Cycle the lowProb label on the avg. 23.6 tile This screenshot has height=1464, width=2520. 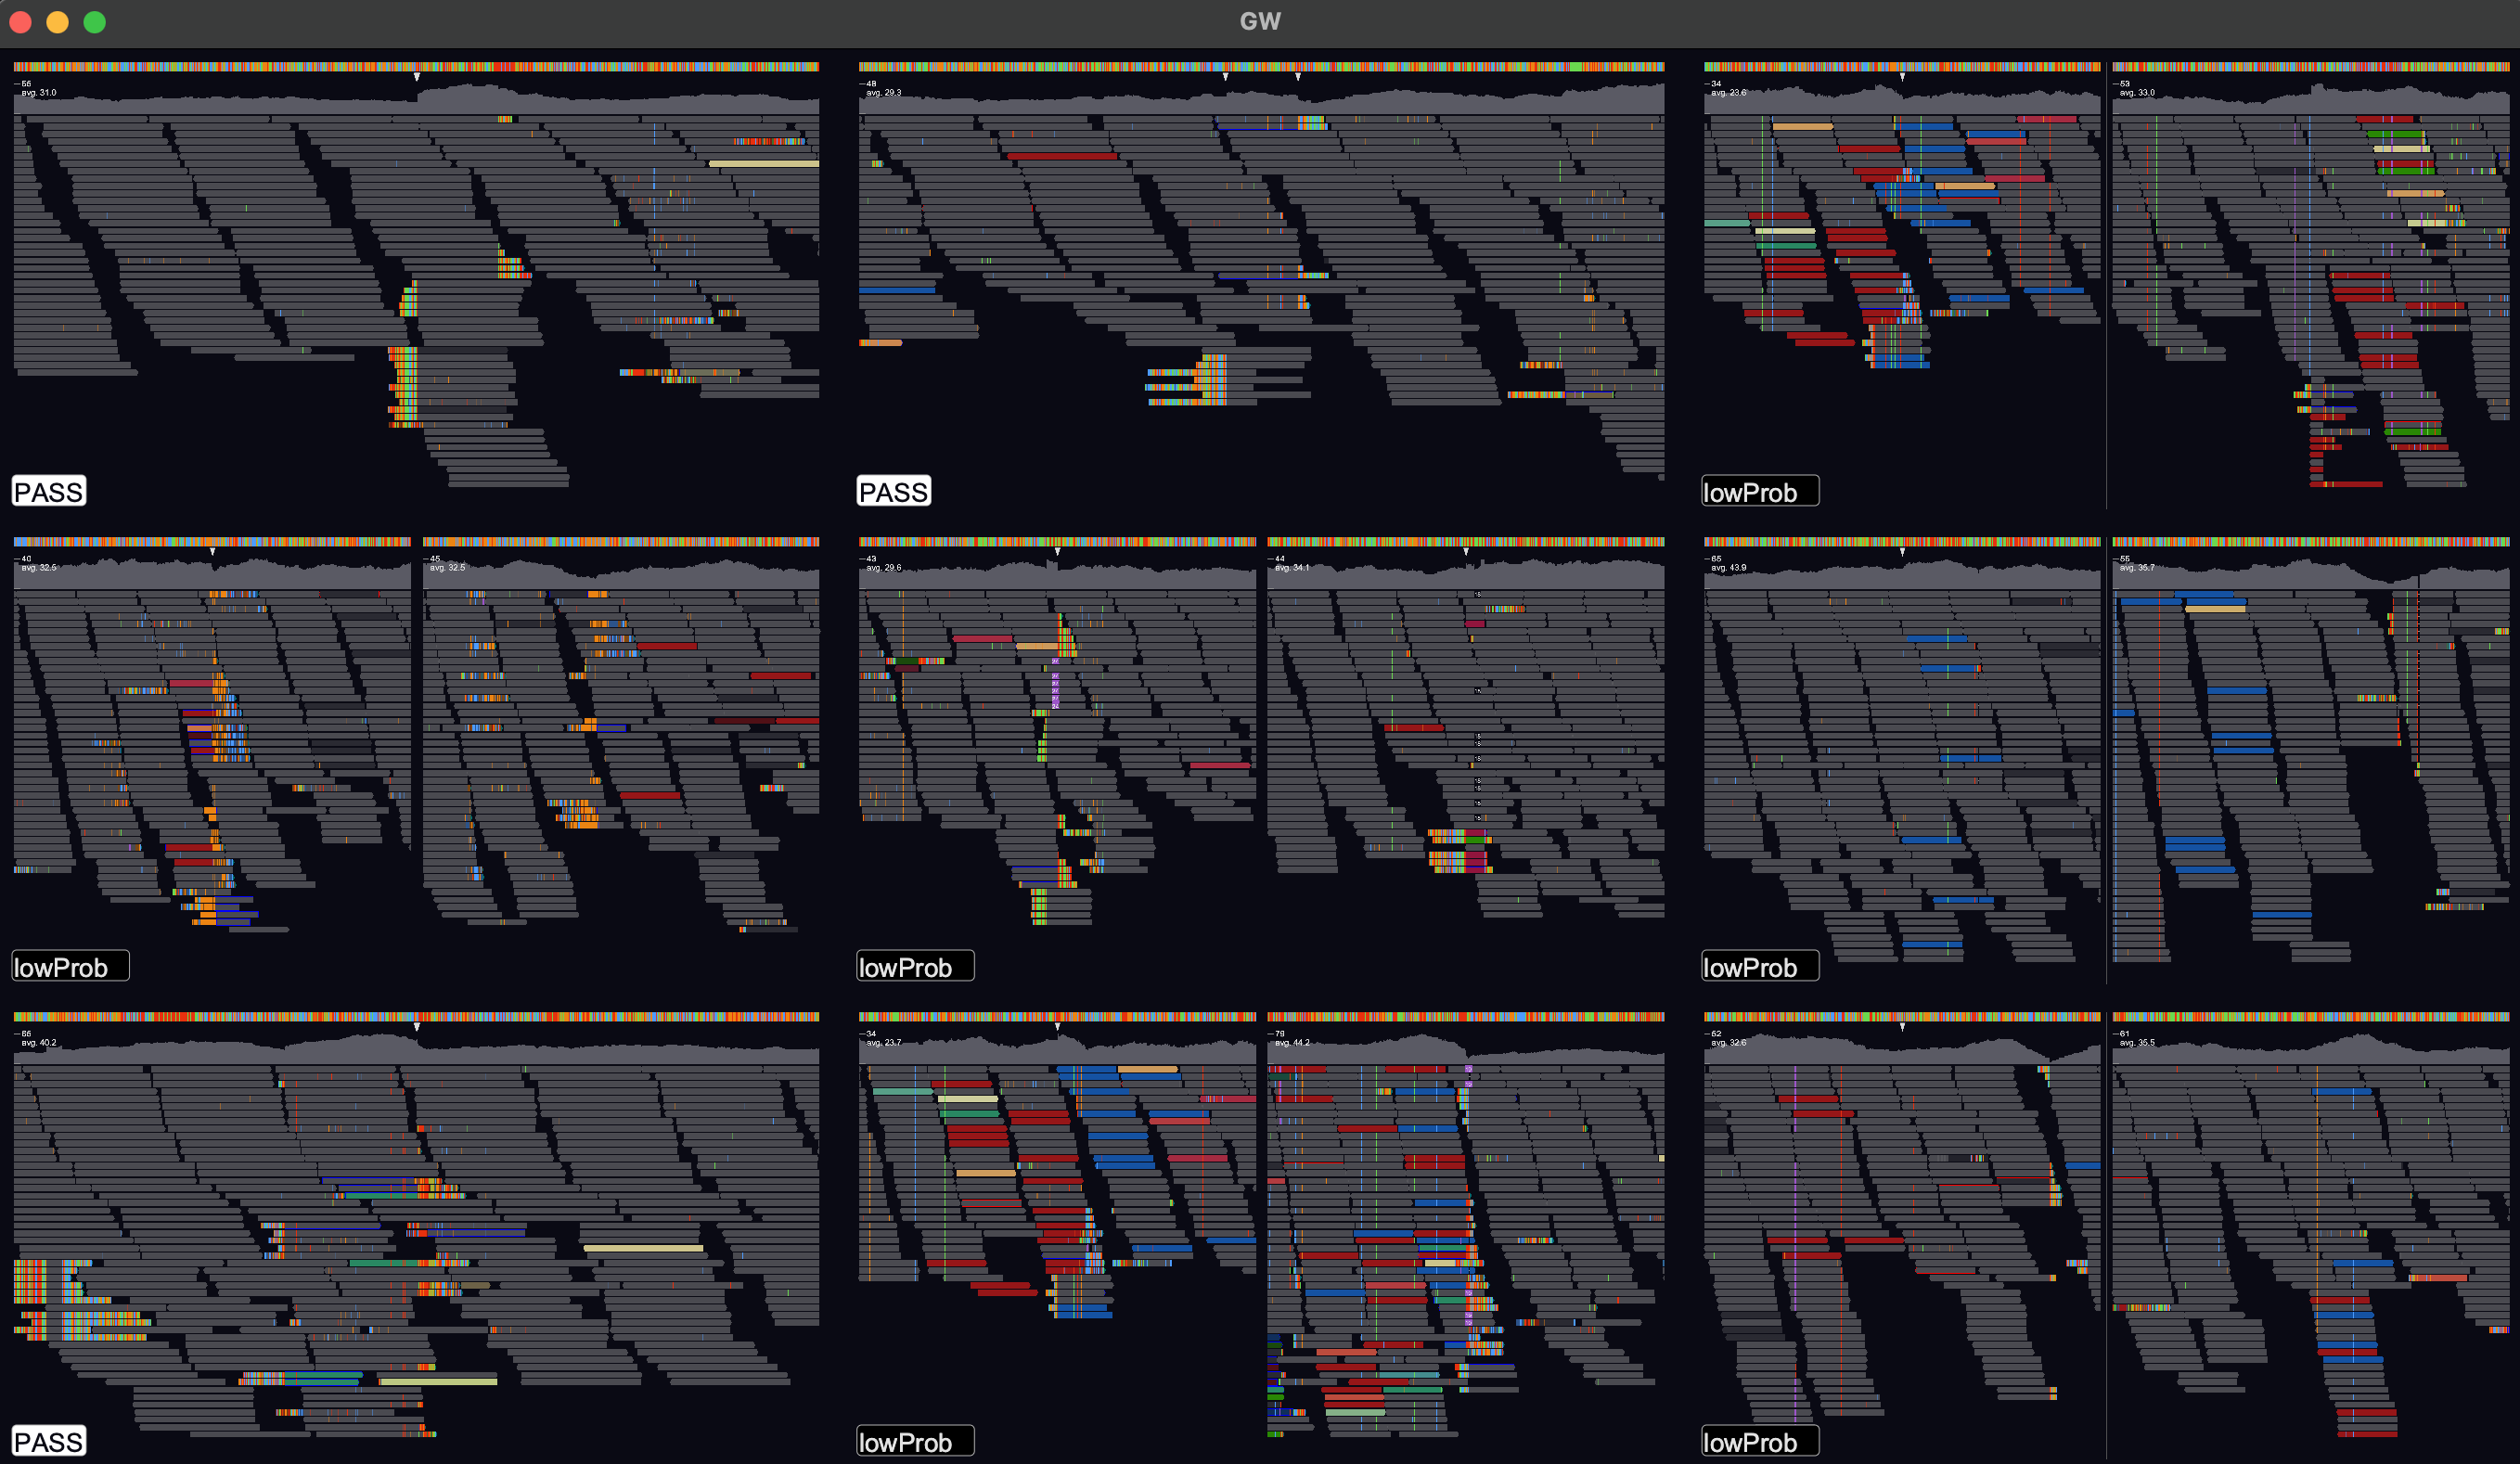point(1759,491)
